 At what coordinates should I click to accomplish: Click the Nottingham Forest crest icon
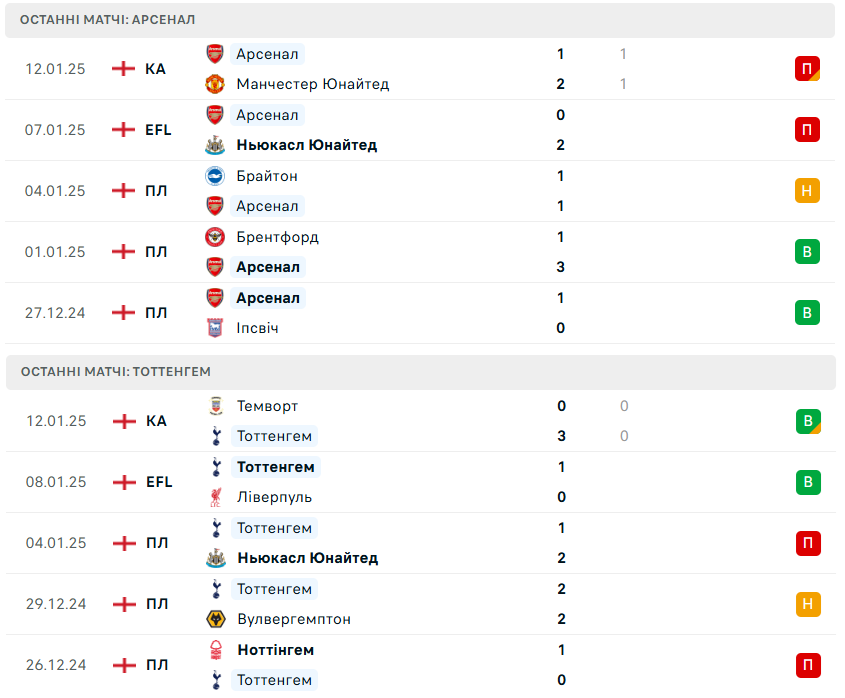pyautogui.click(x=215, y=650)
